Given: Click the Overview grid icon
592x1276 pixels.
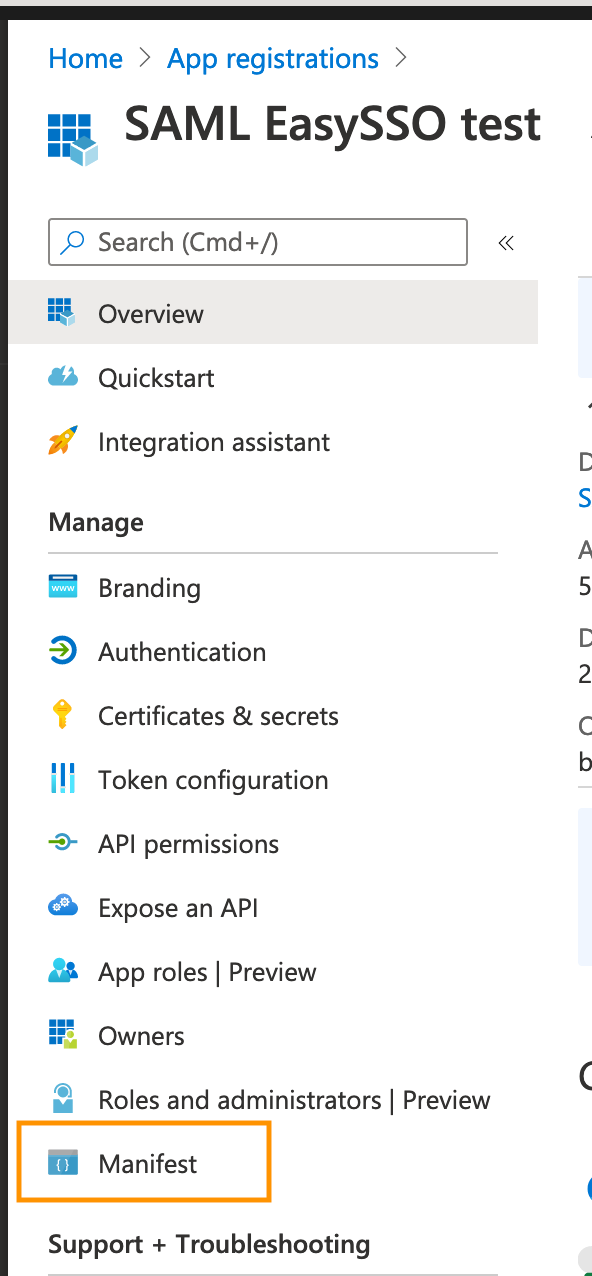Looking at the screenshot, I should (x=62, y=312).
